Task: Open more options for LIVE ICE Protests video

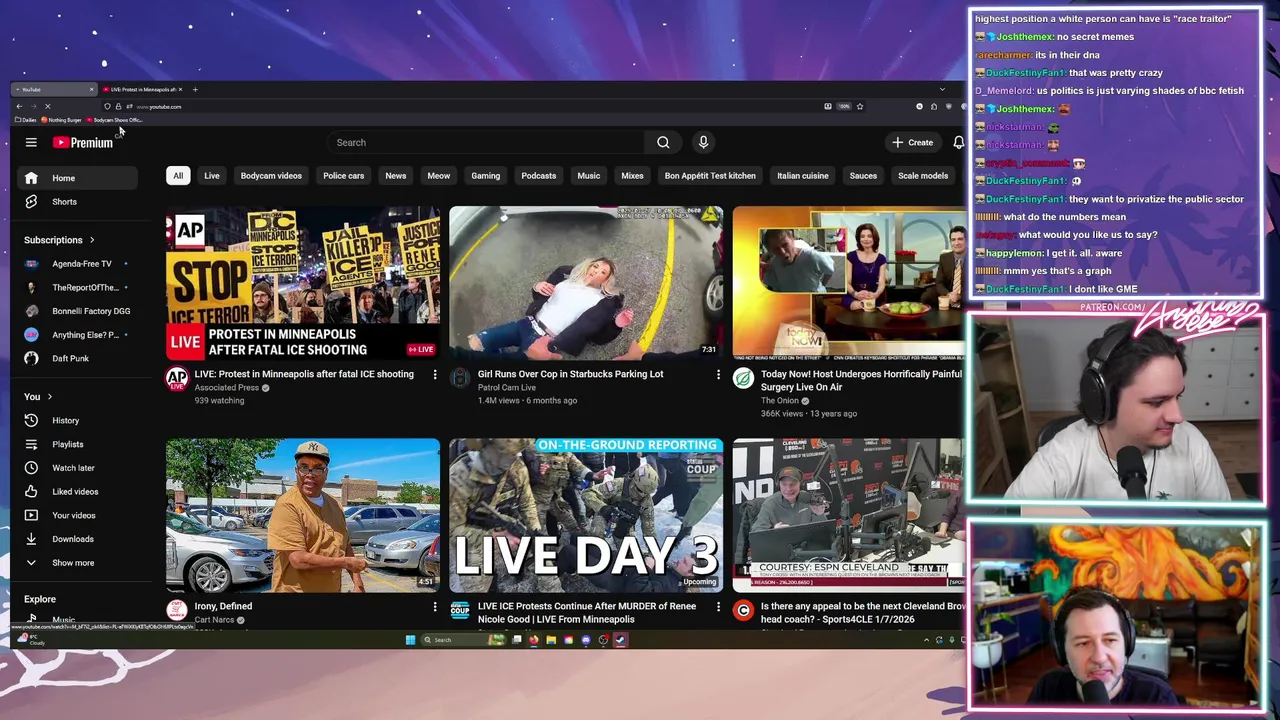Action: 717,607
